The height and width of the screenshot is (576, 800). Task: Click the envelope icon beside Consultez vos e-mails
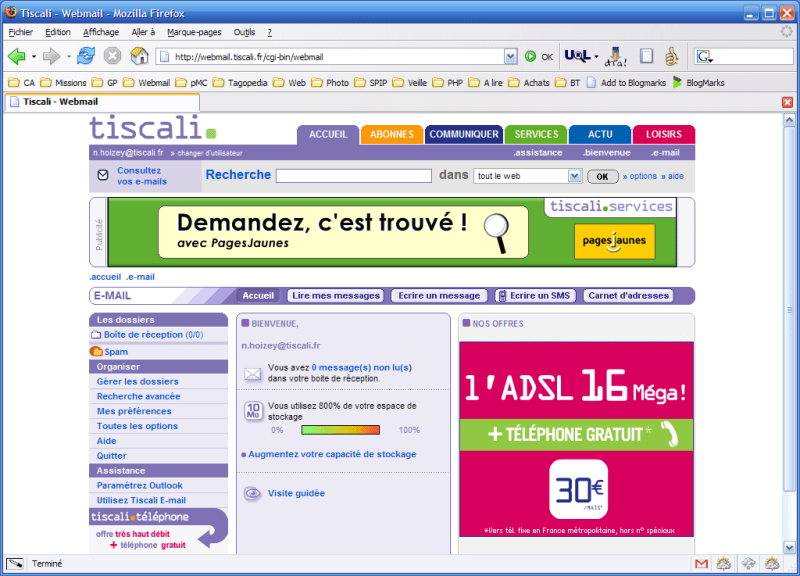click(103, 175)
